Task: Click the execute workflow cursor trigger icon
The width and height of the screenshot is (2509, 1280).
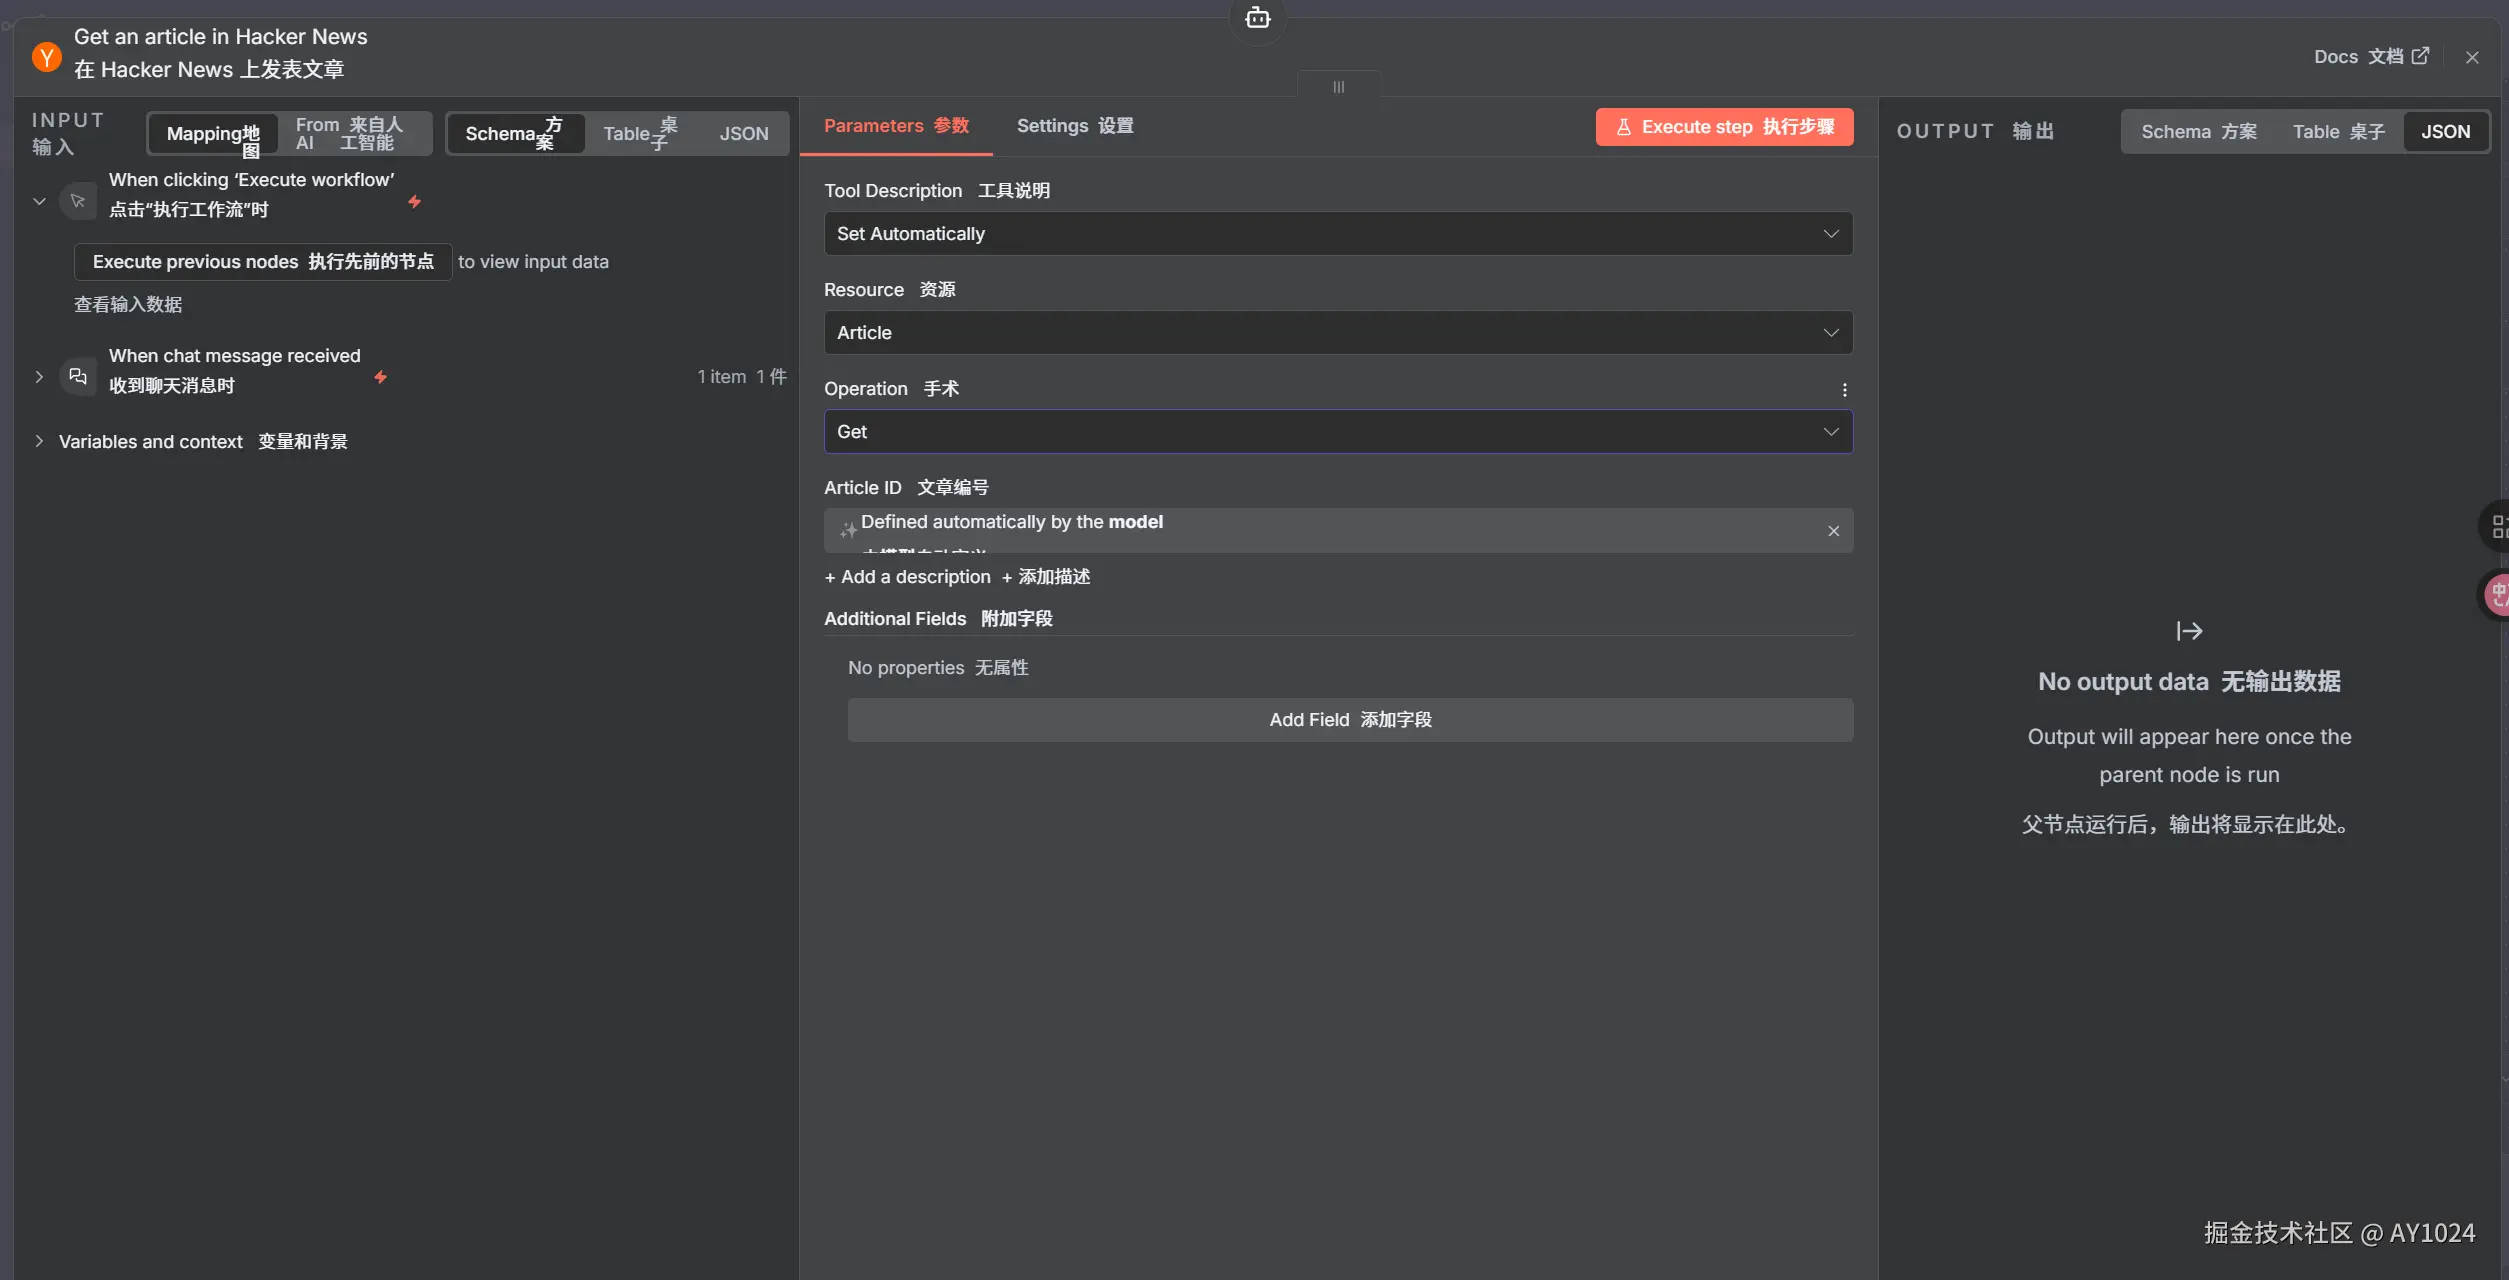Action: [78, 201]
